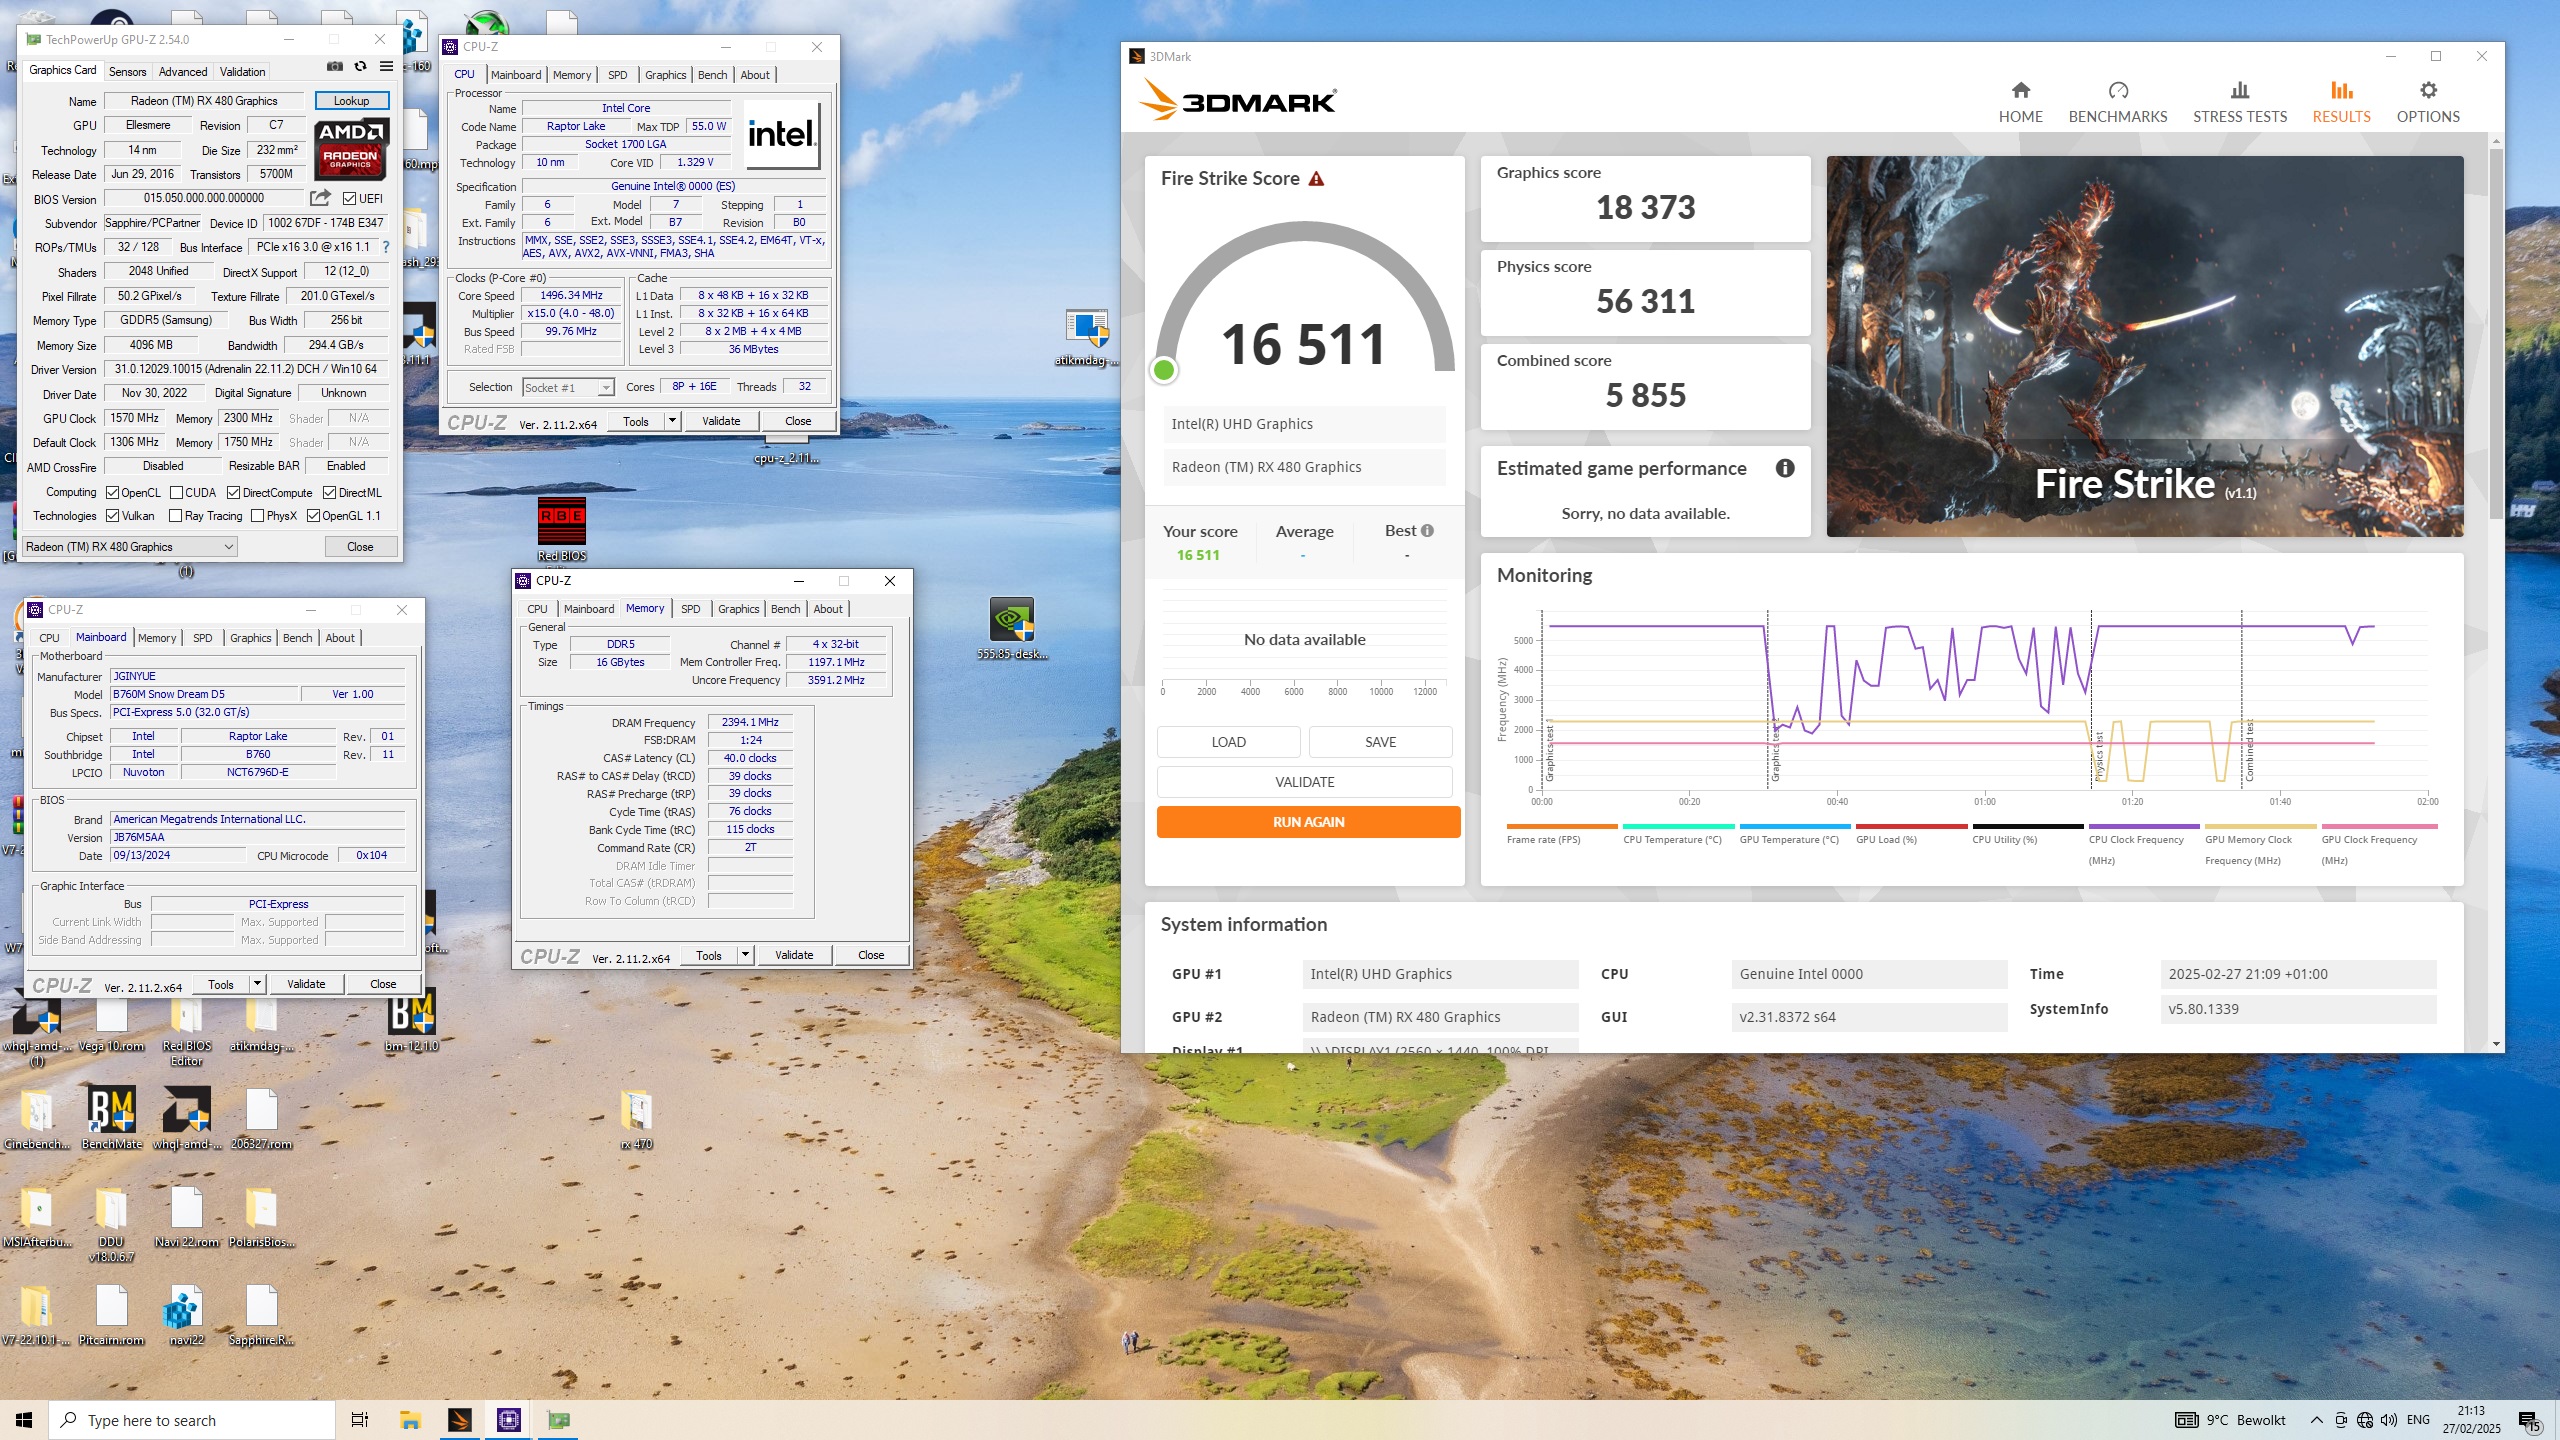The height and width of the screenshot is (1440, 2560).
Task: Switch to GPU-Z Sensors tab
Action: pos(128,72)
